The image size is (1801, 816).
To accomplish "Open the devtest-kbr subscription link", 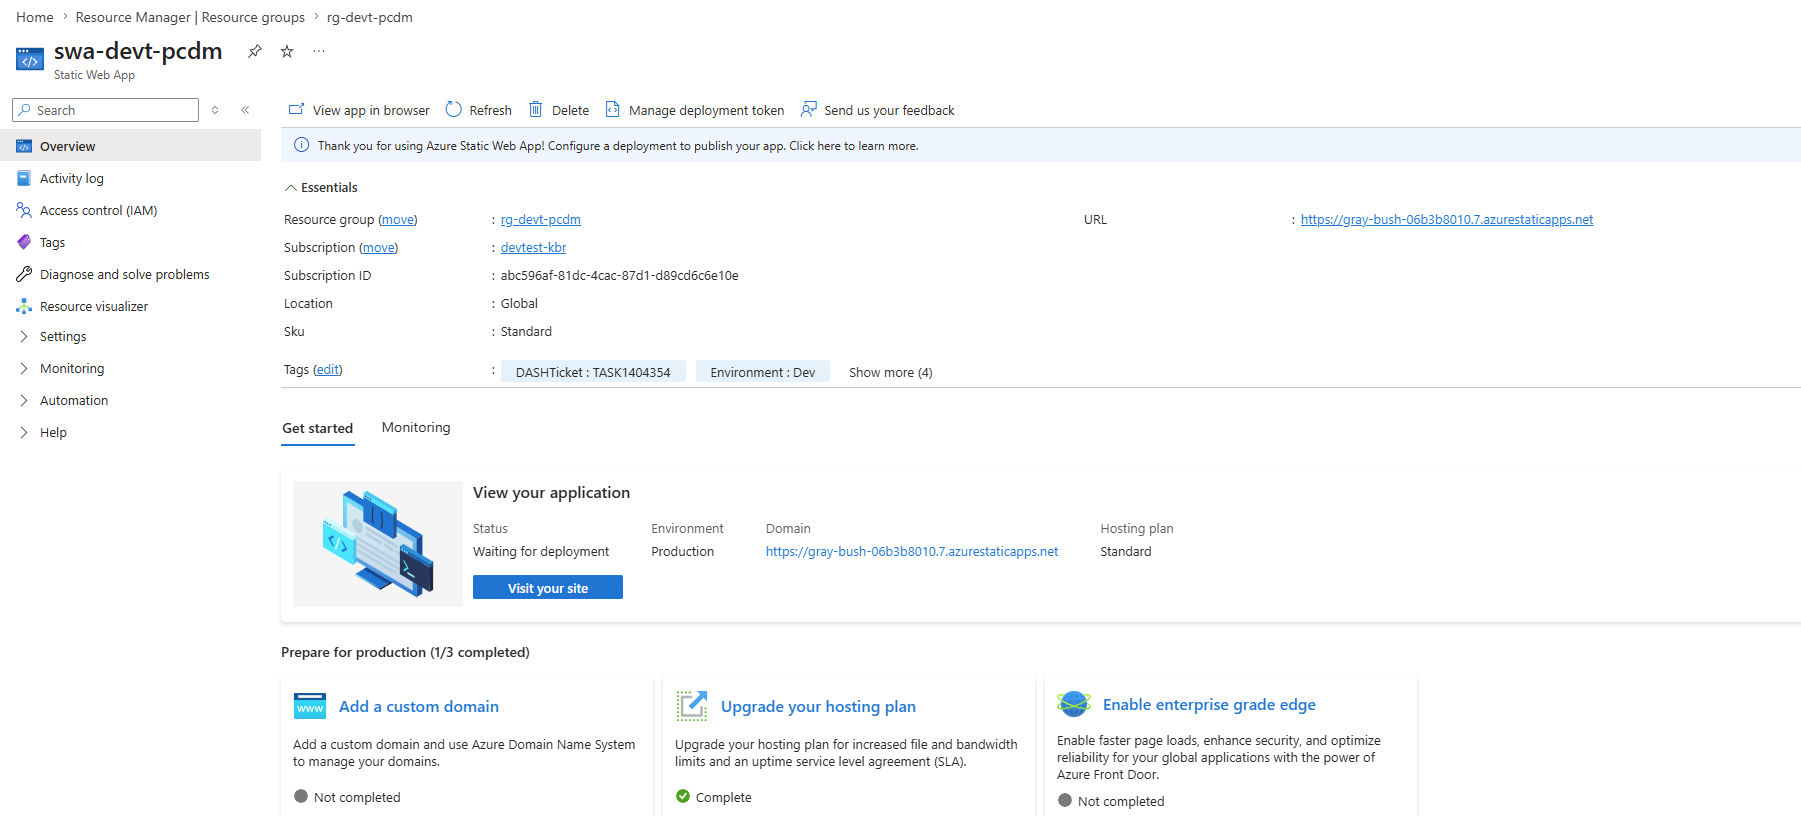I will click(x=534, y=247).
